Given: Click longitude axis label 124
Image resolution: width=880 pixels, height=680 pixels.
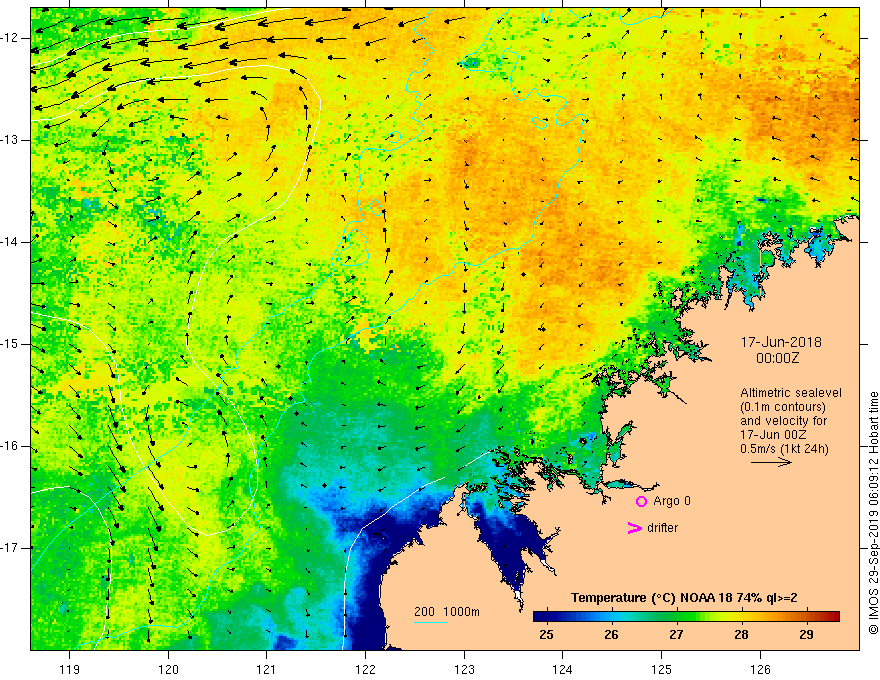Looking at the screenshot, I should (562, 669).
